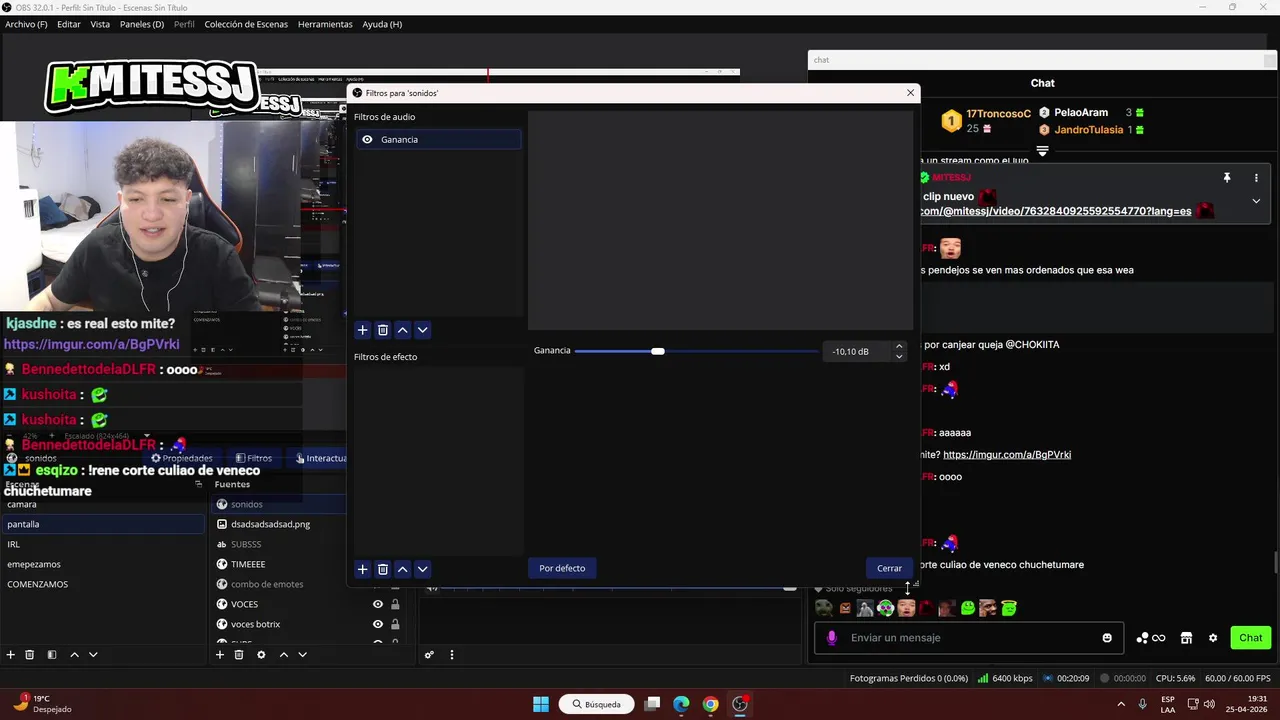Image resolution: width=1280 pixels, height=720 pixels.
Task: Select the IRL scene
Action: click(103, 544)
